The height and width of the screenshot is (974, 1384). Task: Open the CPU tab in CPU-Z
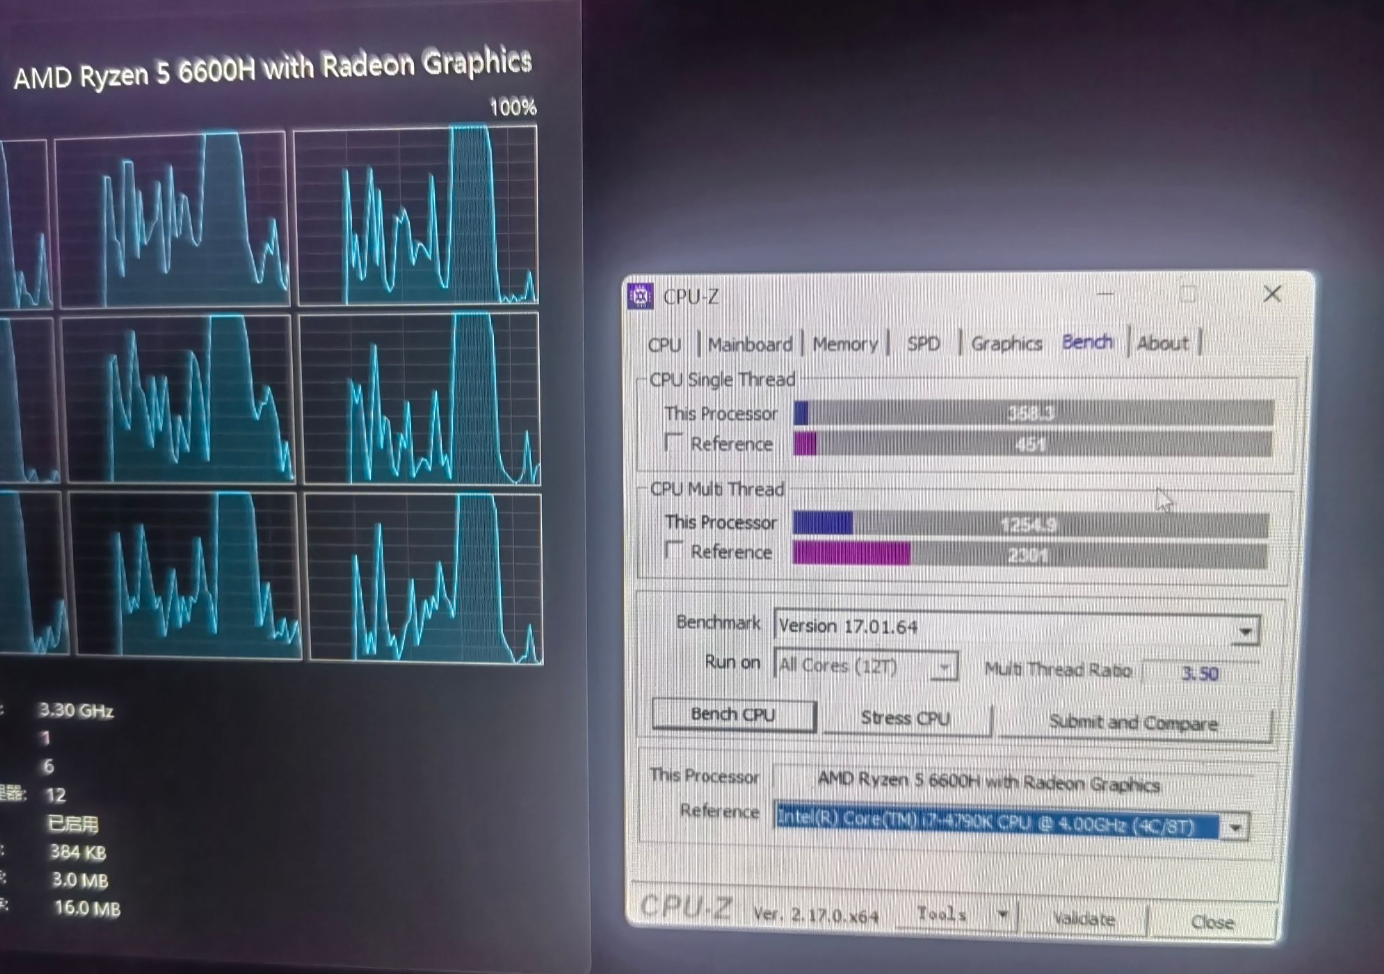pos(664,344)
